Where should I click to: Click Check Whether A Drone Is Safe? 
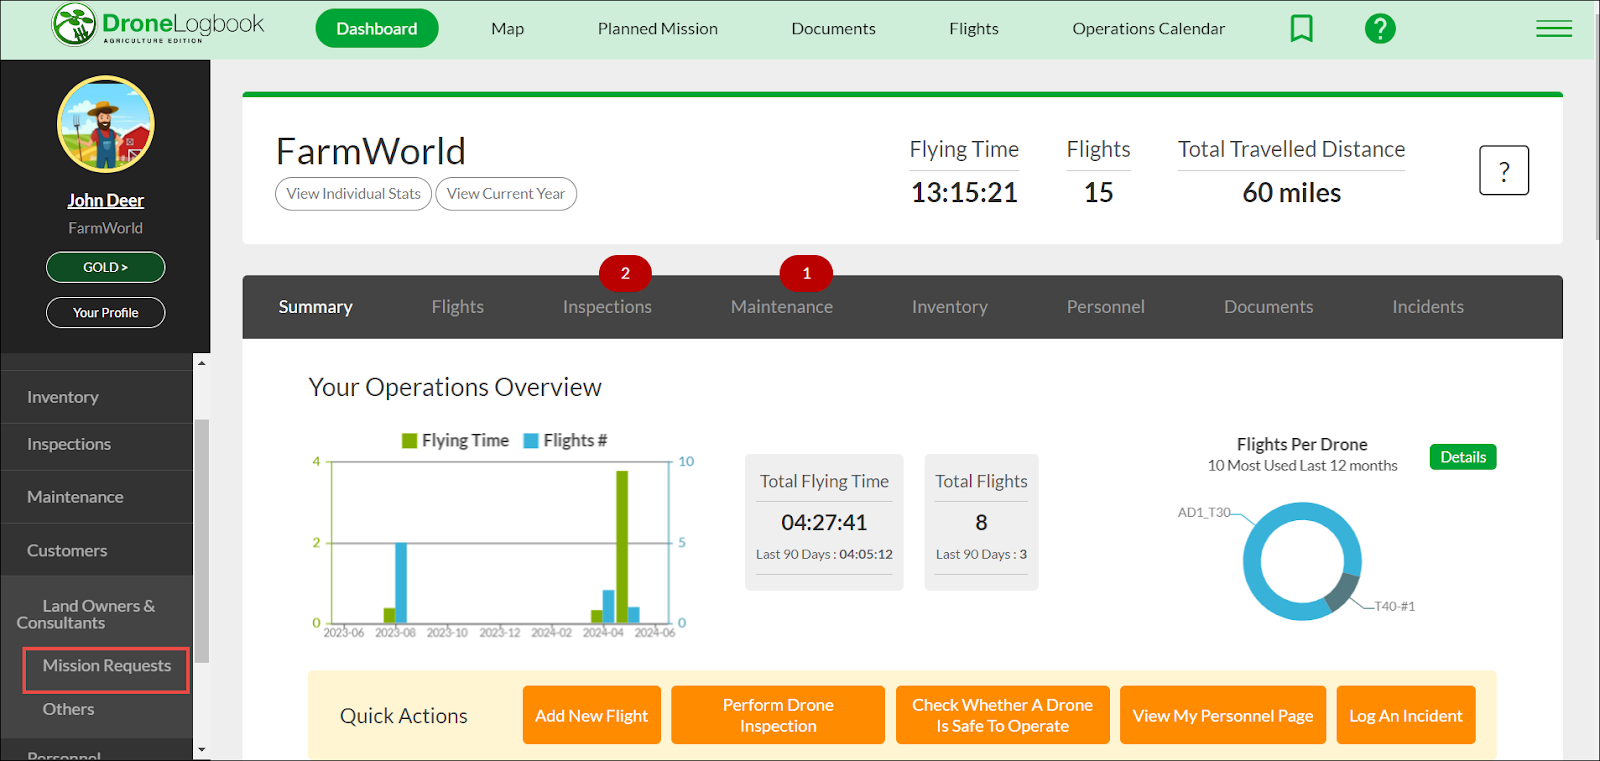(x=1003, y=715)
